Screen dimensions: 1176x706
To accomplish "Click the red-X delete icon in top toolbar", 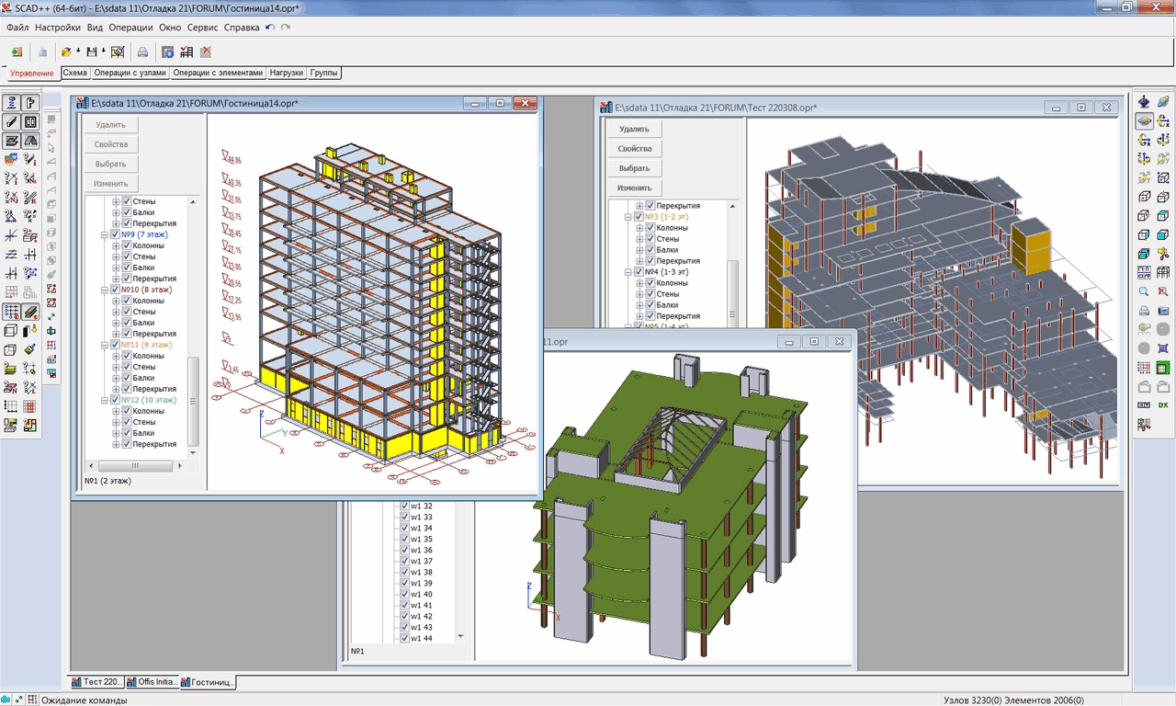I will (x=206, y=52).
